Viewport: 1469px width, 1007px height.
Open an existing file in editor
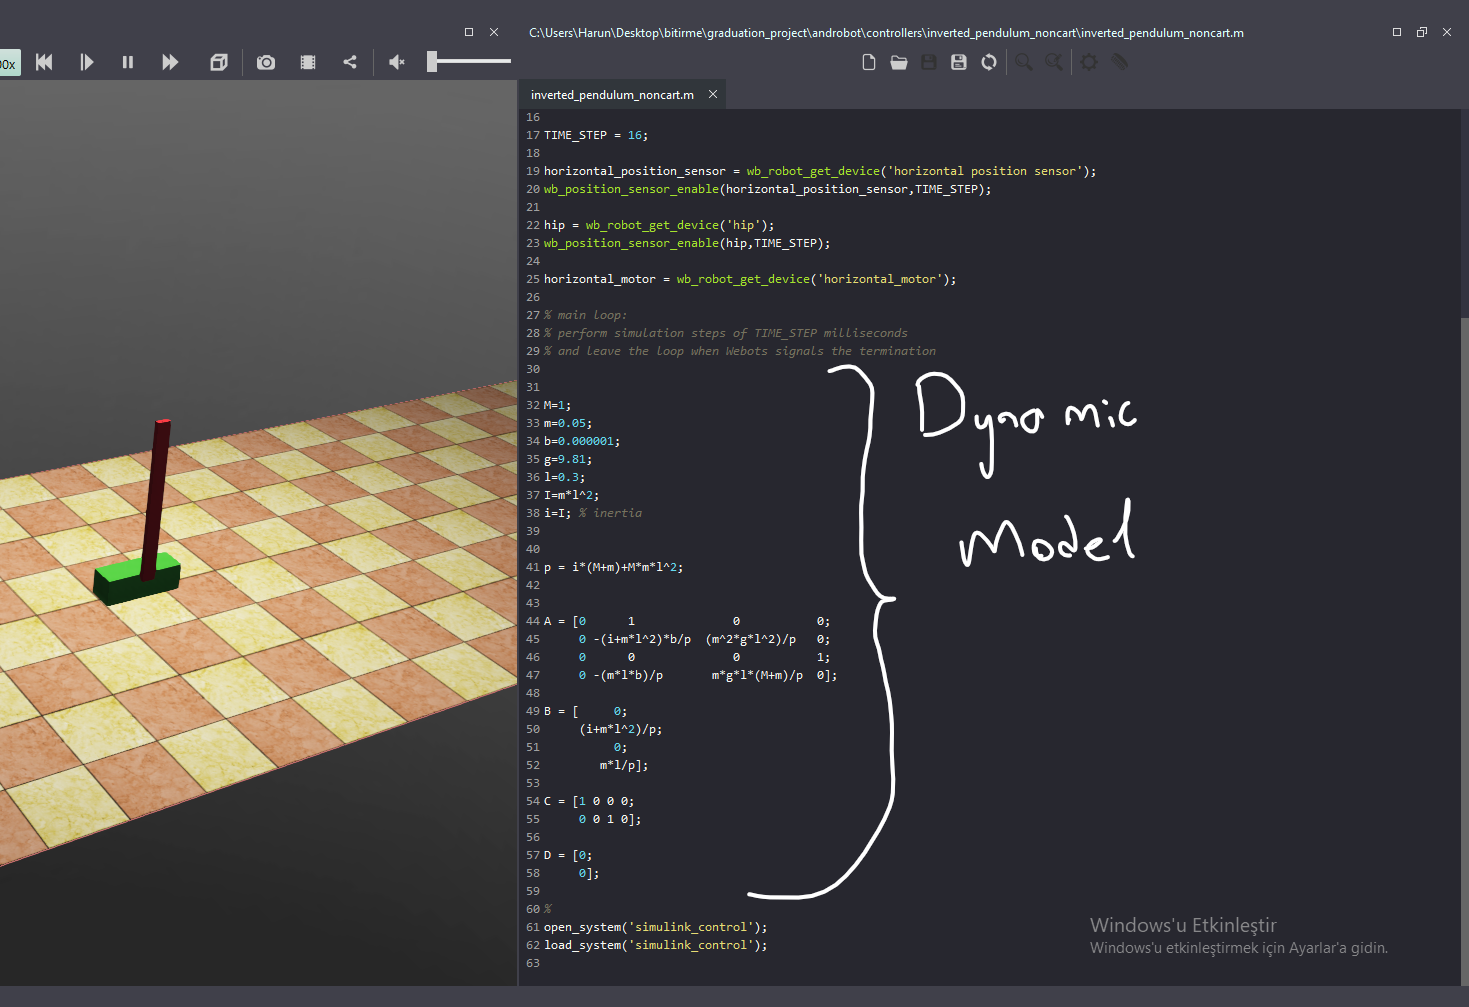point(899,62)
